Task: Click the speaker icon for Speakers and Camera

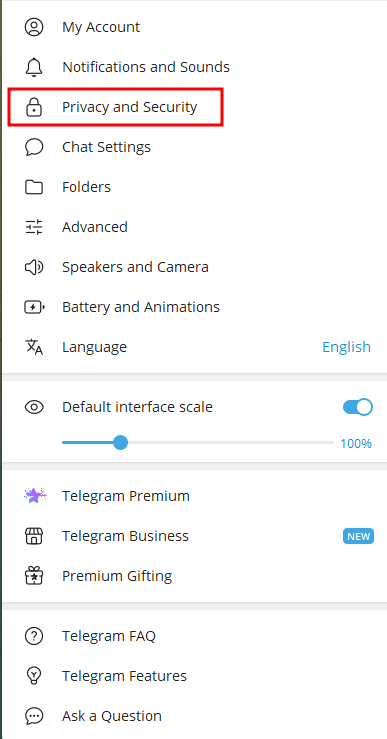Action: (x=34, y=267)
